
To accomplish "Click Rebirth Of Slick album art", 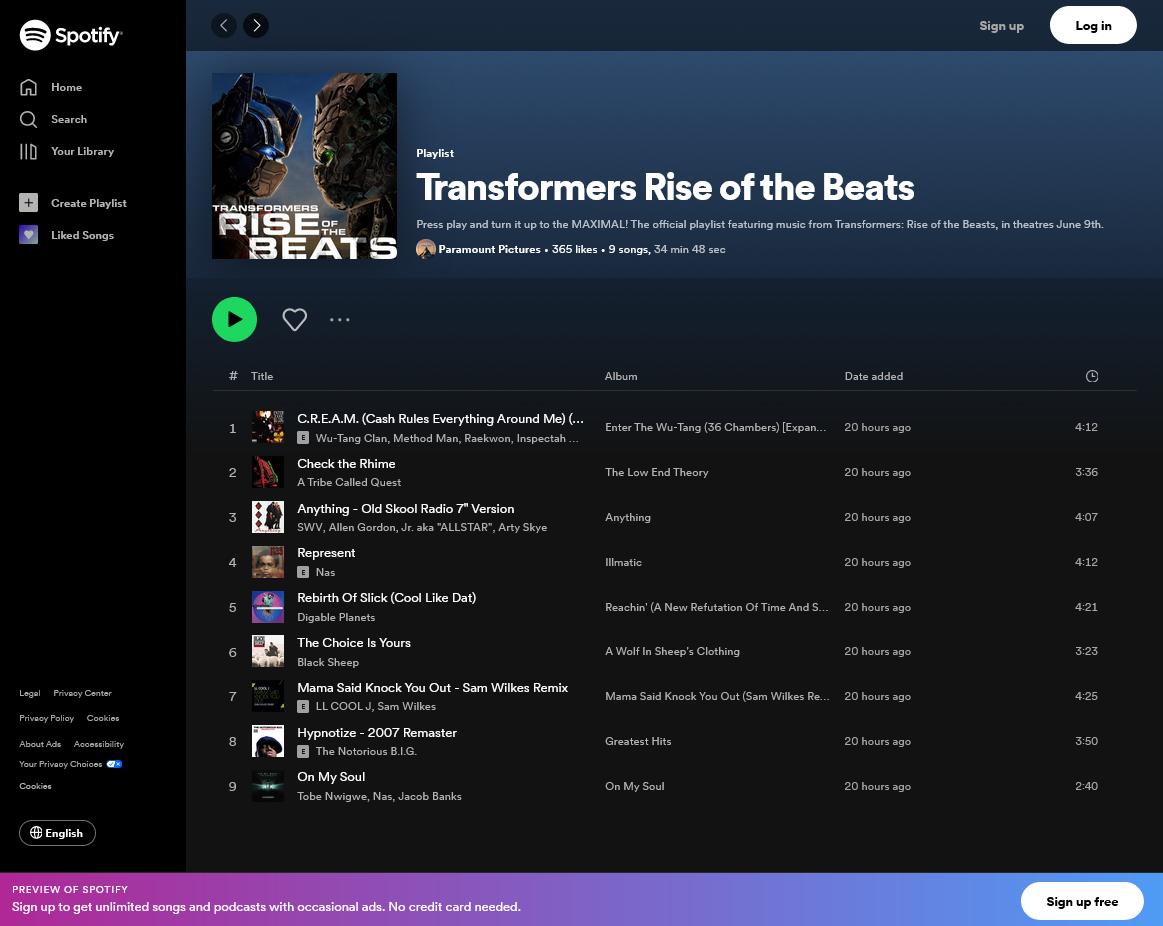I will [x=268, y=607].
